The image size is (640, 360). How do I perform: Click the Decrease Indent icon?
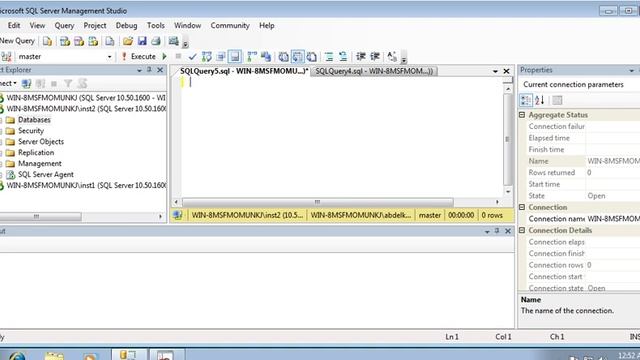click(x=361, y=57)
